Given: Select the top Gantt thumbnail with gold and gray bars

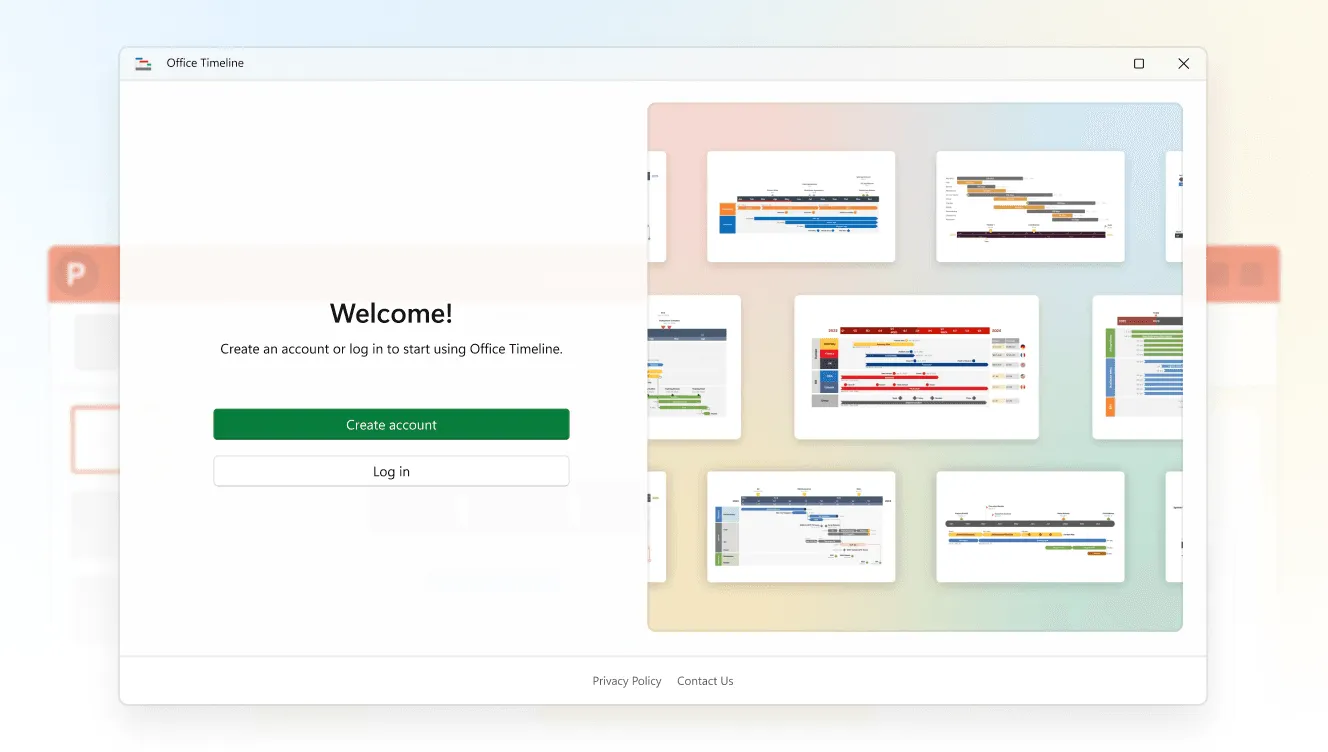Looking at the screenshot, I should [x=1030, y=207].
